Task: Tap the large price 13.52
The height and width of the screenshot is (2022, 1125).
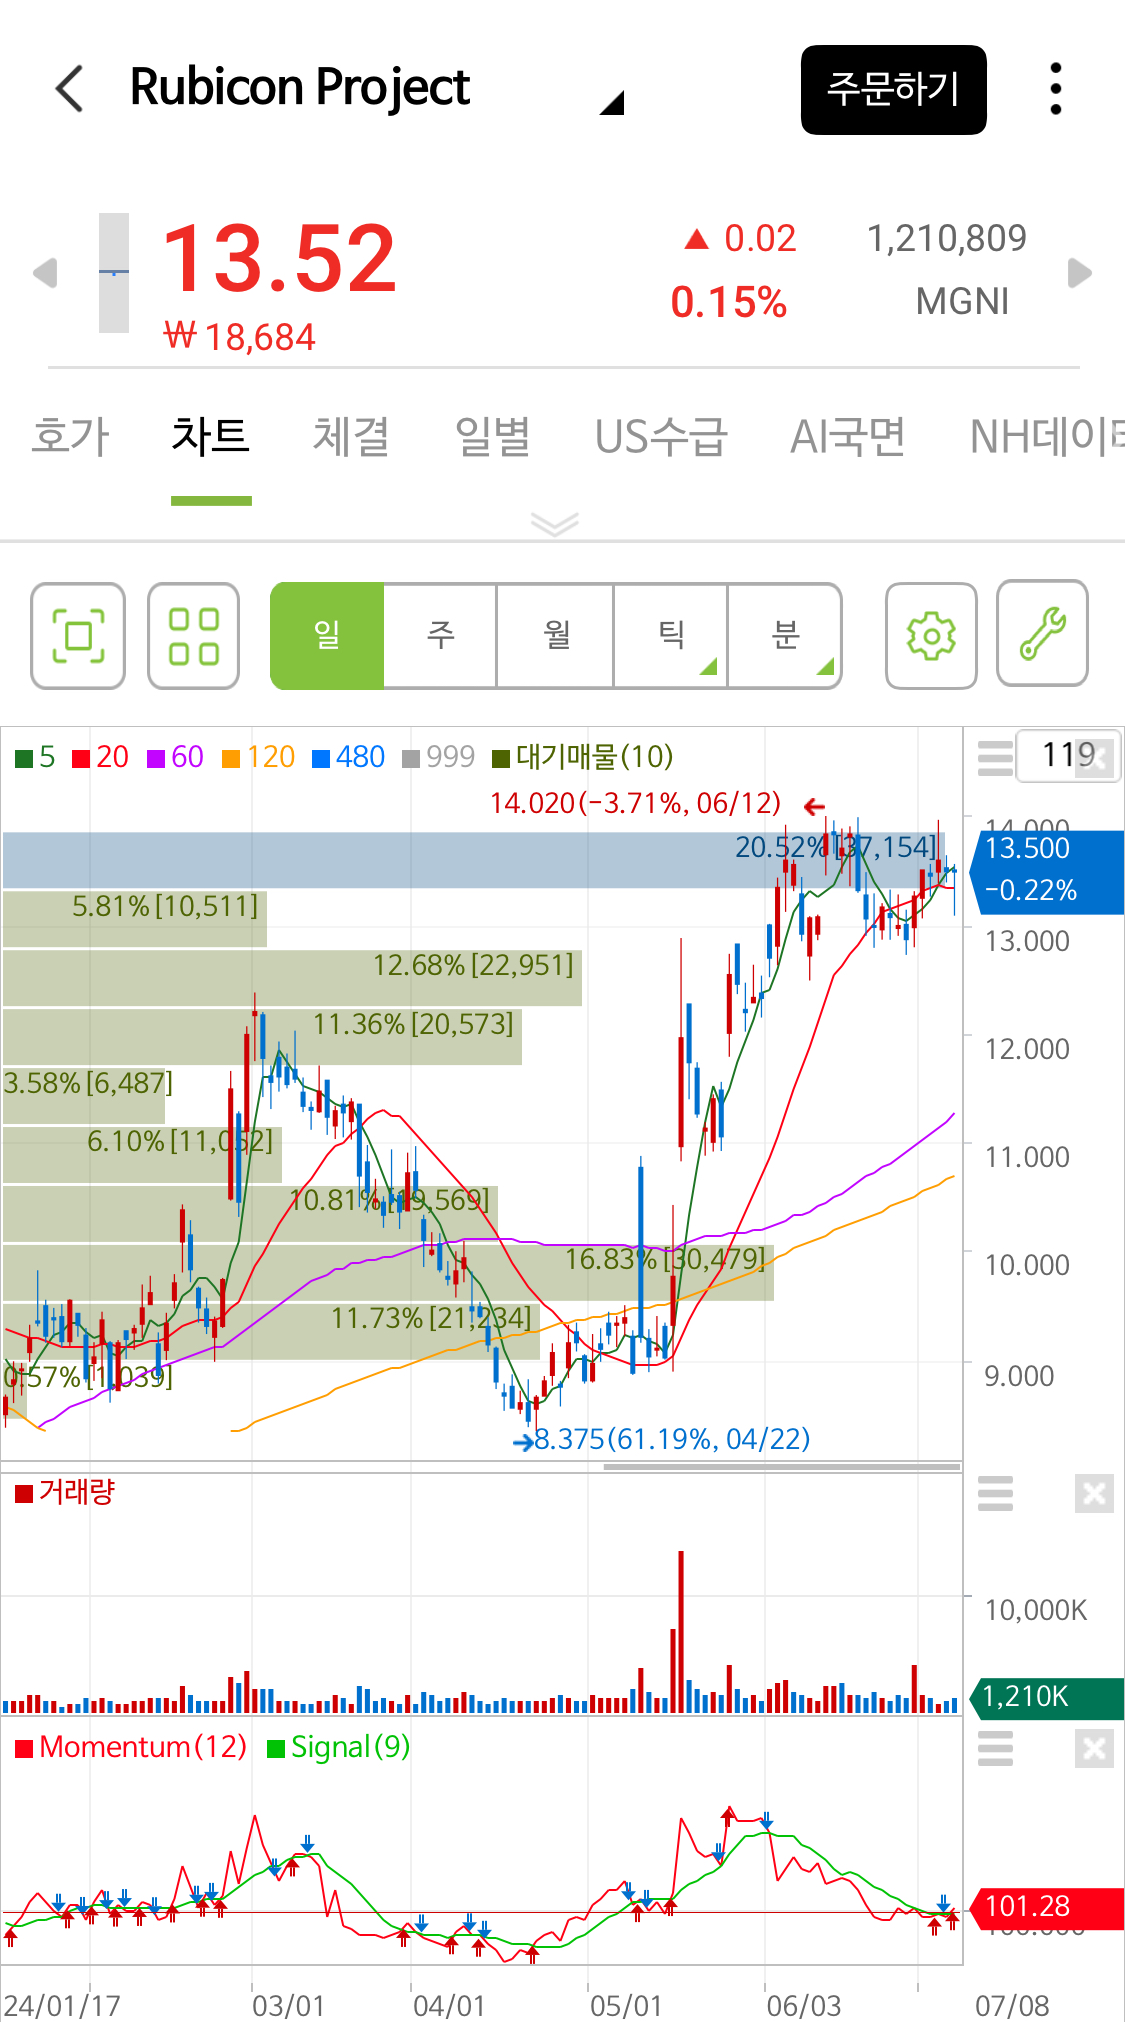Action: [280, 260]
